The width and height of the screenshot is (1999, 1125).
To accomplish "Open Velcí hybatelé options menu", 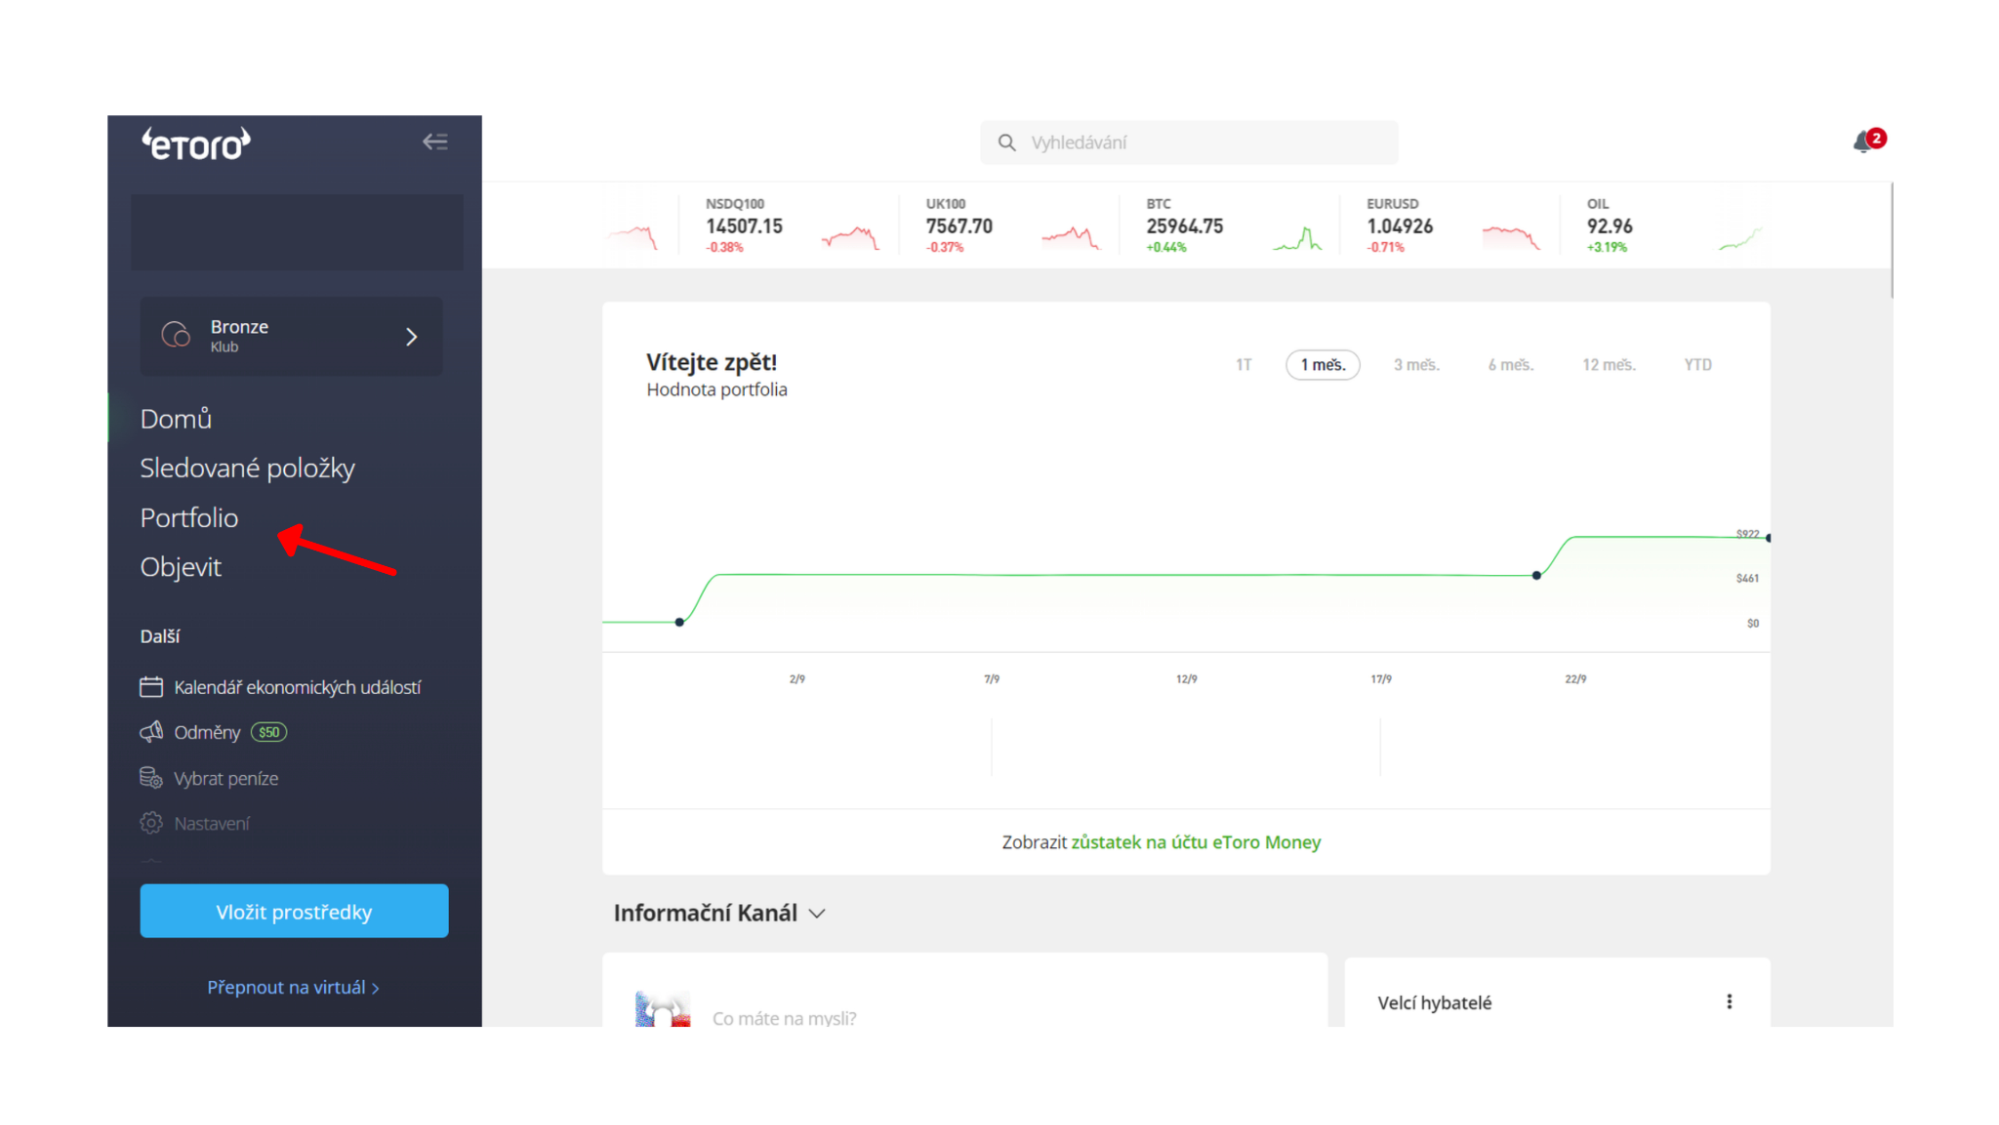I will [x=1729, y=1000].
